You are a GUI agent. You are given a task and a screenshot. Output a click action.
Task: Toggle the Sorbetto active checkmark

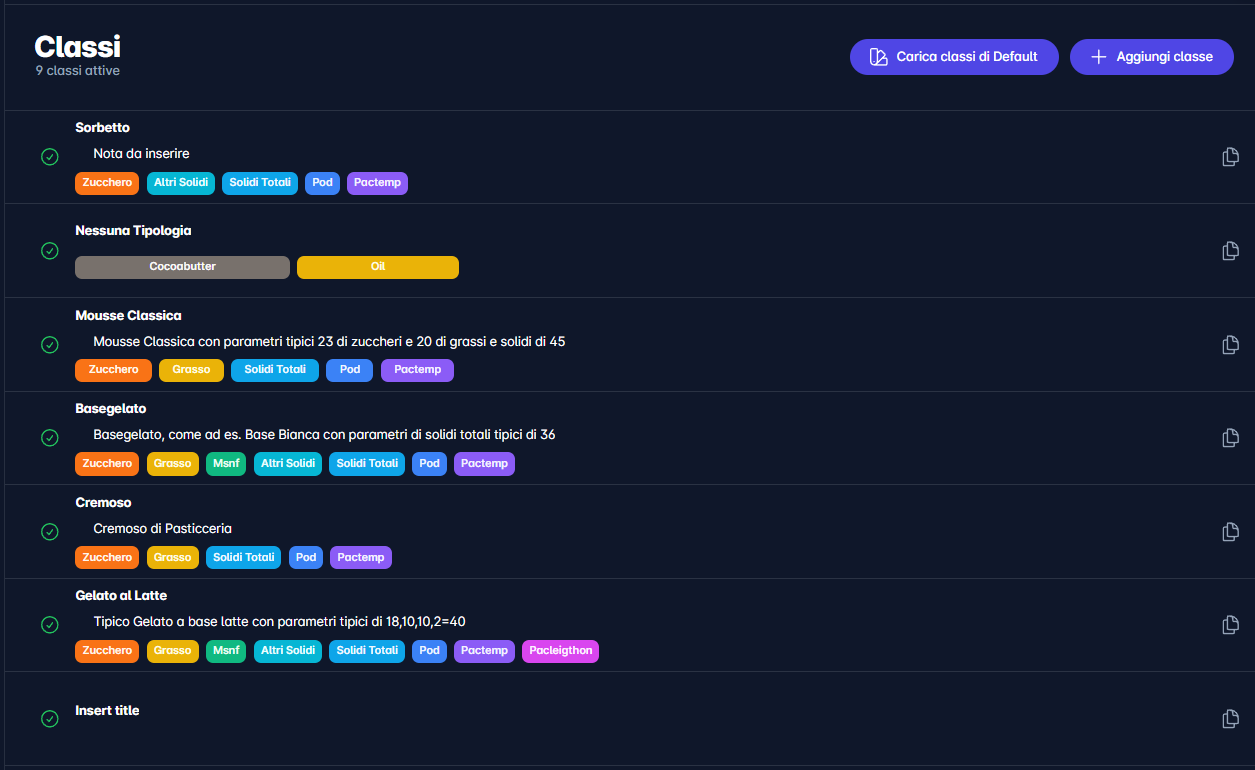point(49,157)
